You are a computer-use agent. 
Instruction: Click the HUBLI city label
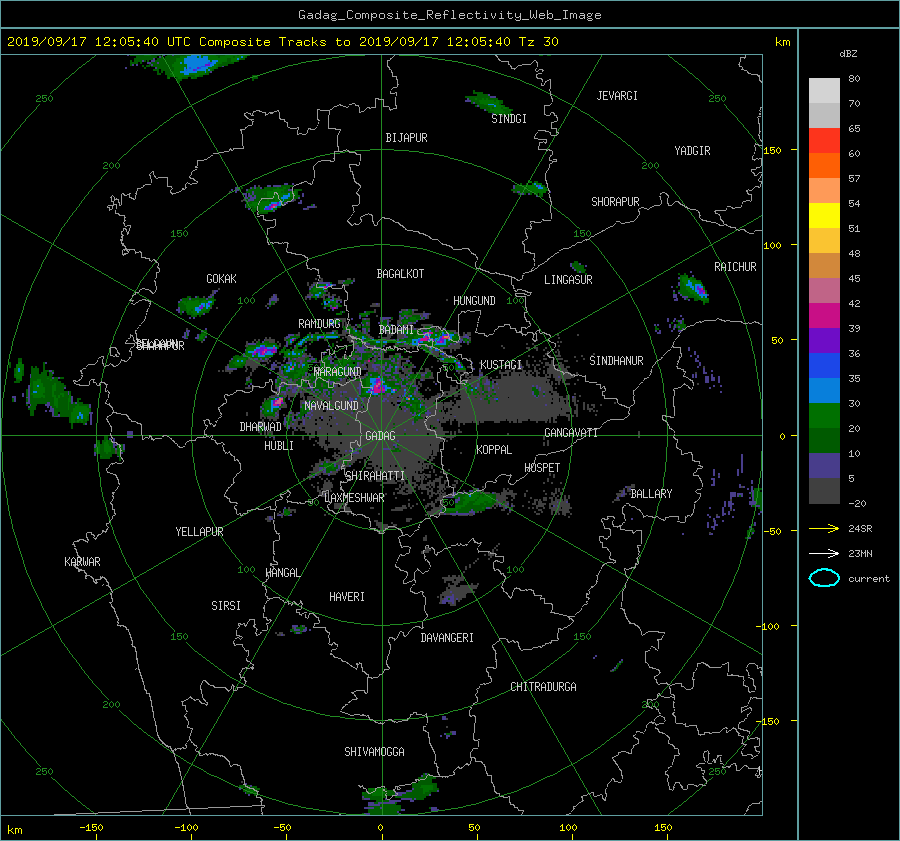[x=279, y=446]
